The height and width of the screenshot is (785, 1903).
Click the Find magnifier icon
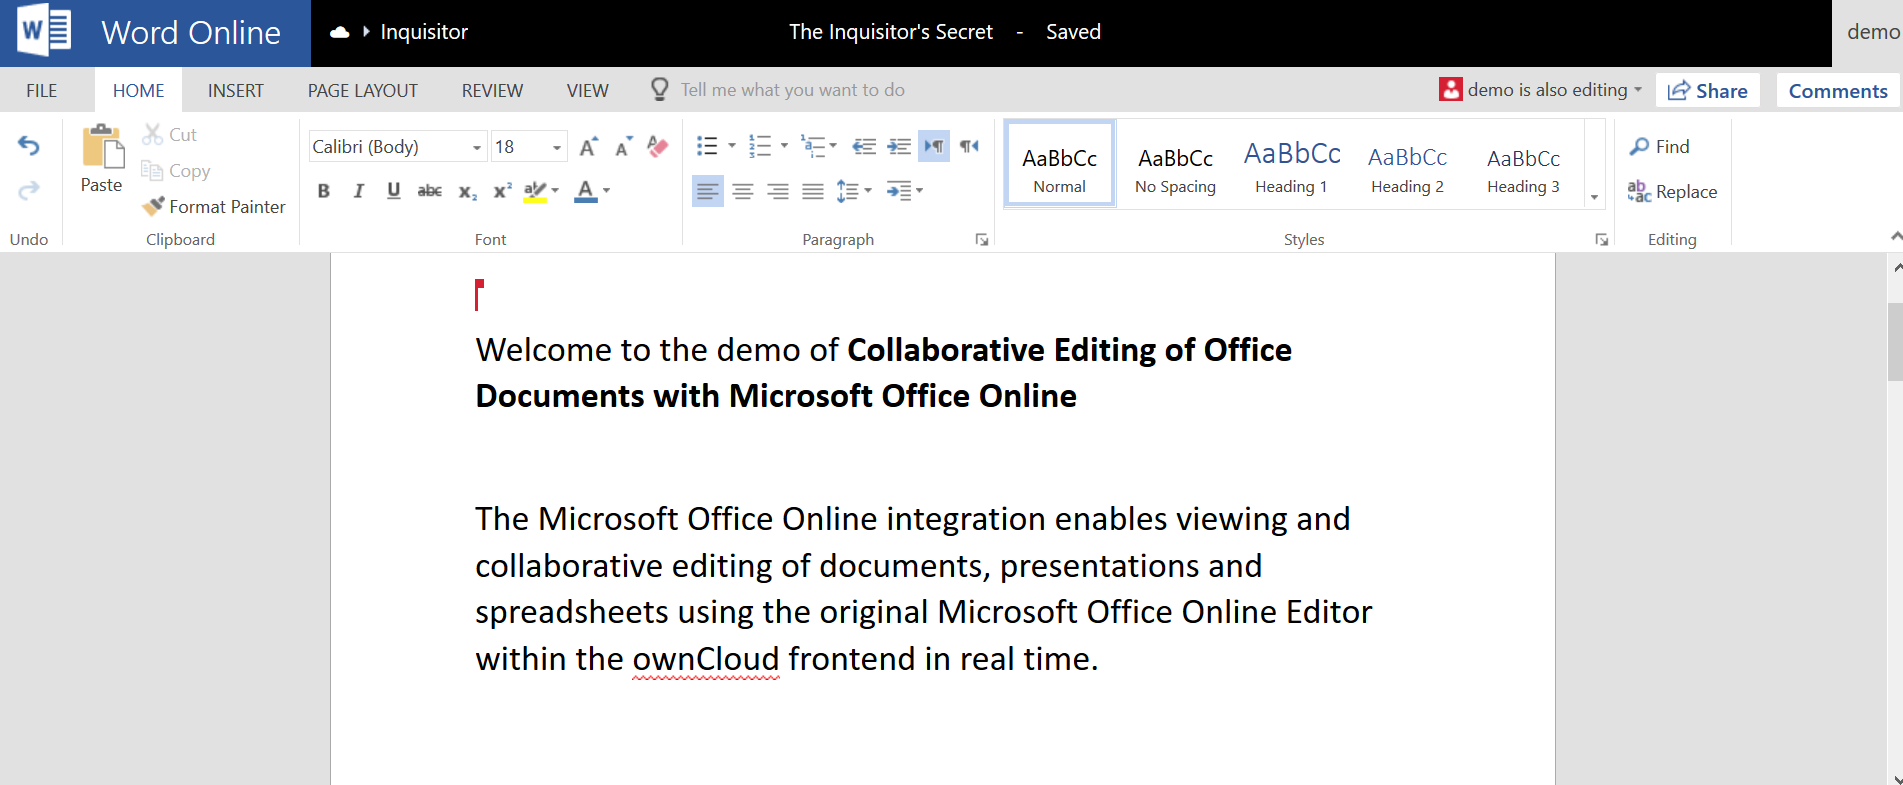[1639, 146]
